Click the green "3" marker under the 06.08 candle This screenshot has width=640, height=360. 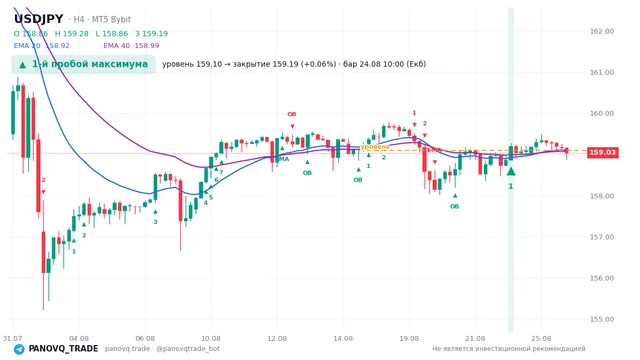click(155, 222)
